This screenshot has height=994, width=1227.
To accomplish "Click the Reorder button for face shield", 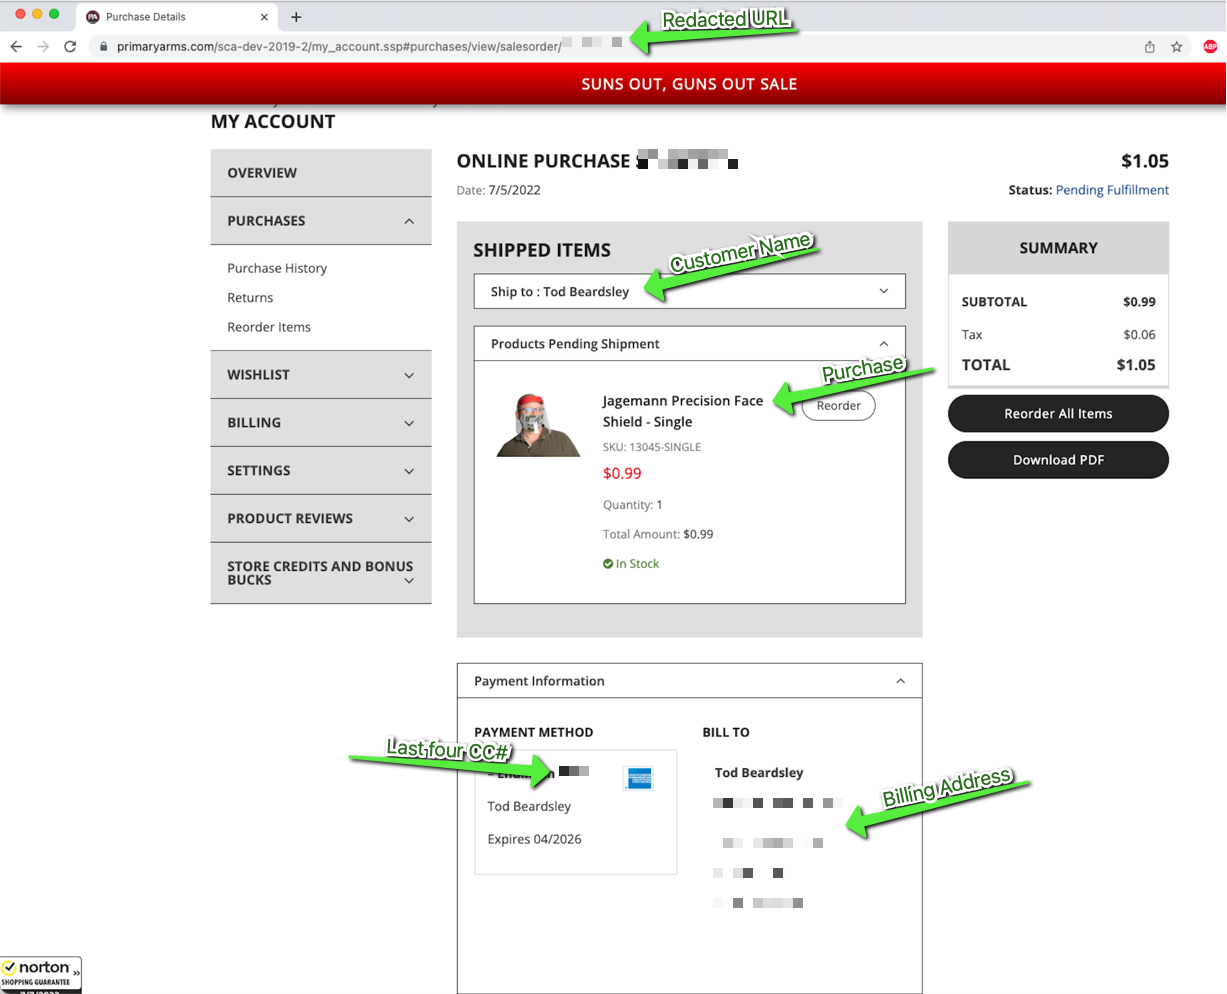I will [838, 406].
